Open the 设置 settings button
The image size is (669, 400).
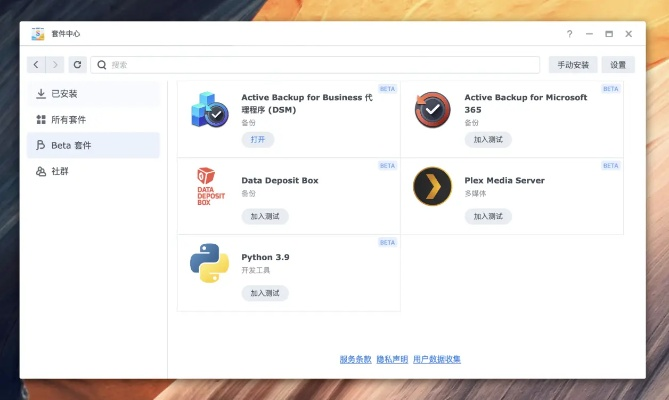(x=618, y=65)
